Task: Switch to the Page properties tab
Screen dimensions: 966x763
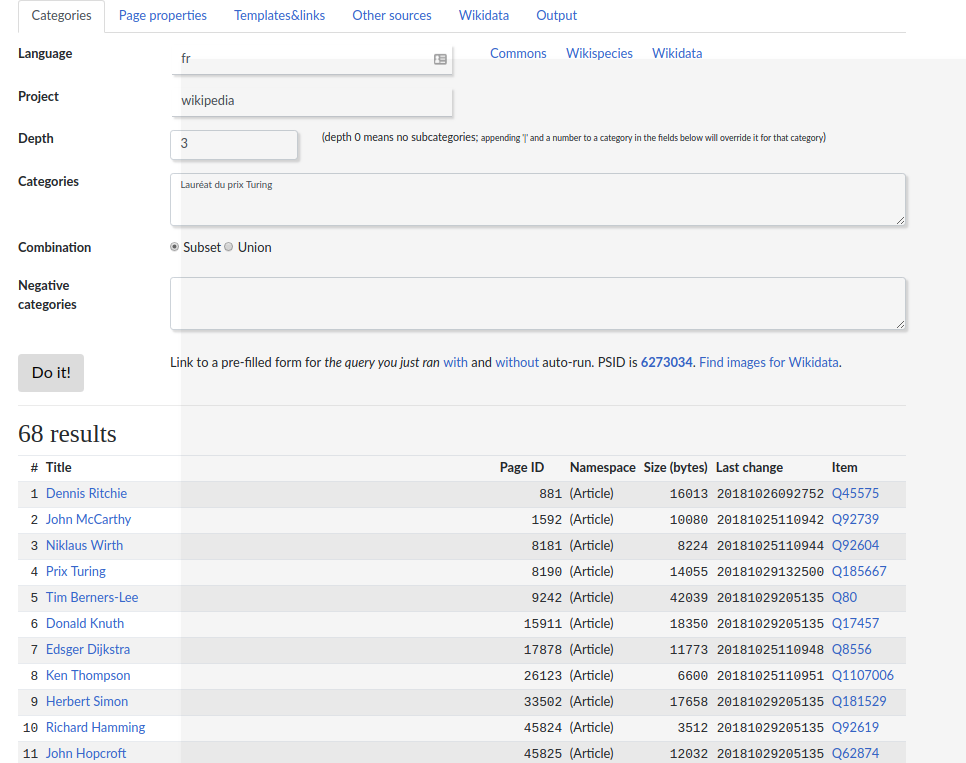Action: tap(163, 16)
